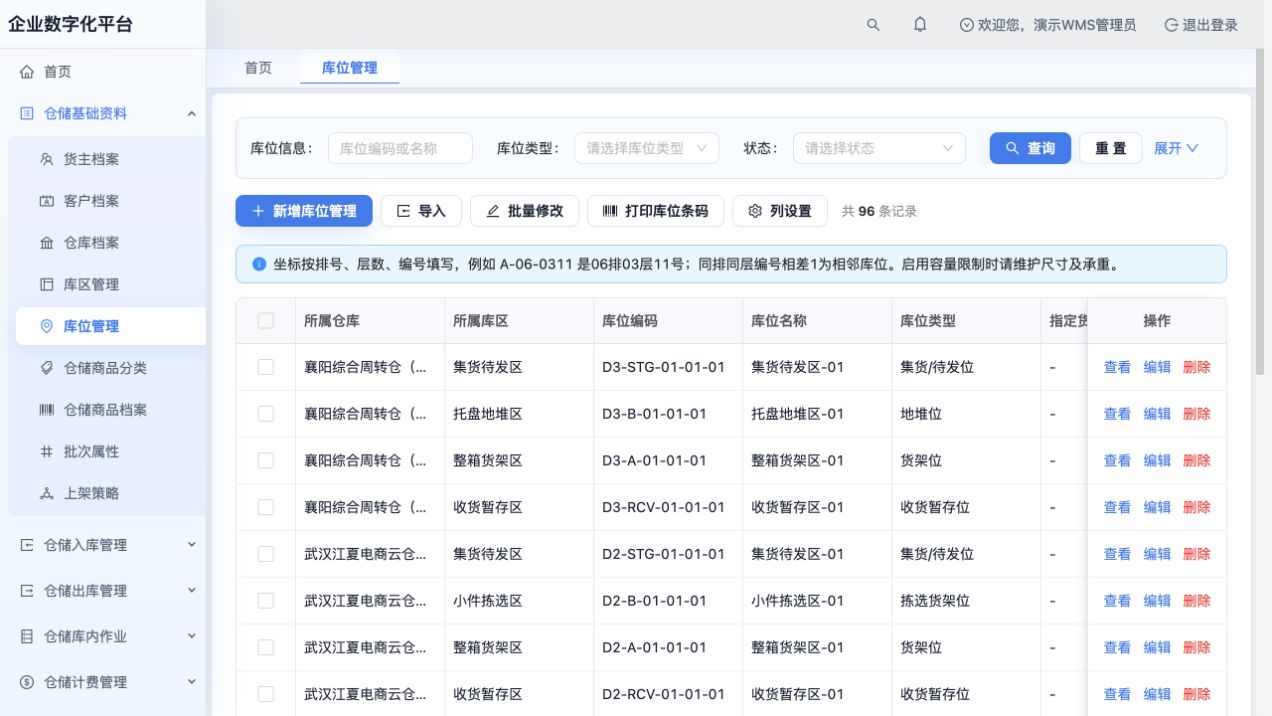The width and height of the screenshot is (1272, 716).
Task: Click the page vertical scrollbar
Action: pyautogui.click(x=1262, y=213)
